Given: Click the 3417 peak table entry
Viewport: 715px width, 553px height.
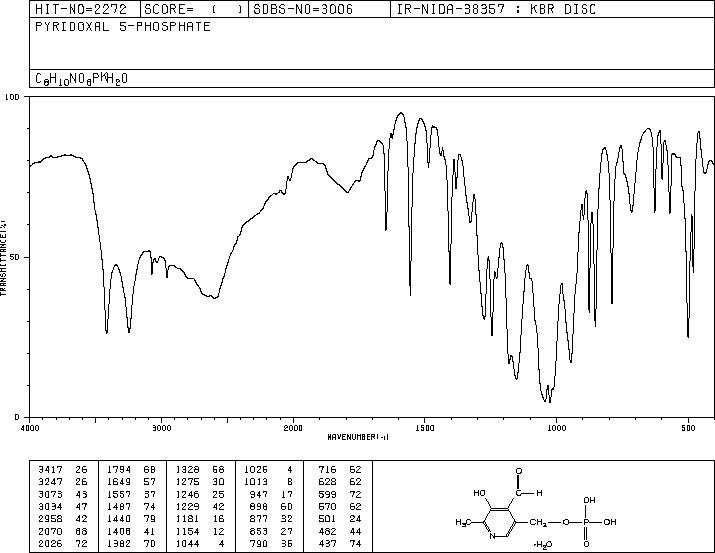Looking at the screenshot, I should [62, 470].
